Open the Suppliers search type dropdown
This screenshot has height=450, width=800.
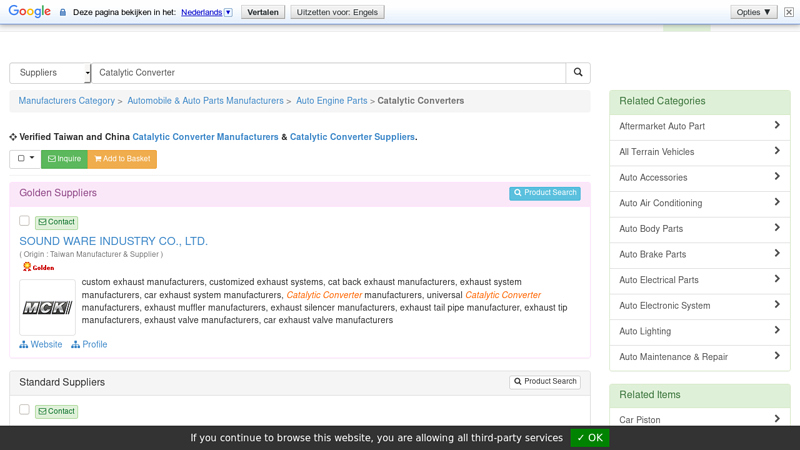click(x=50, y=73)
